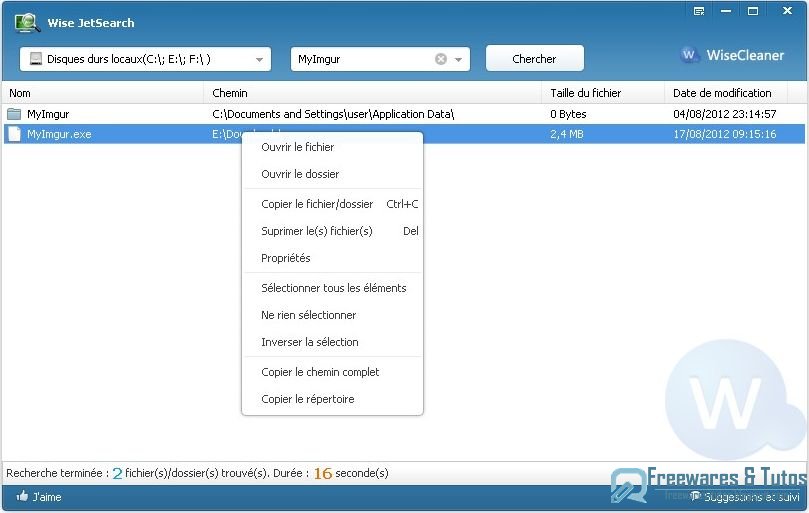Select Copier le fichier/dossier menu entry
Screen dimensions: 809x513
point(332,204)
